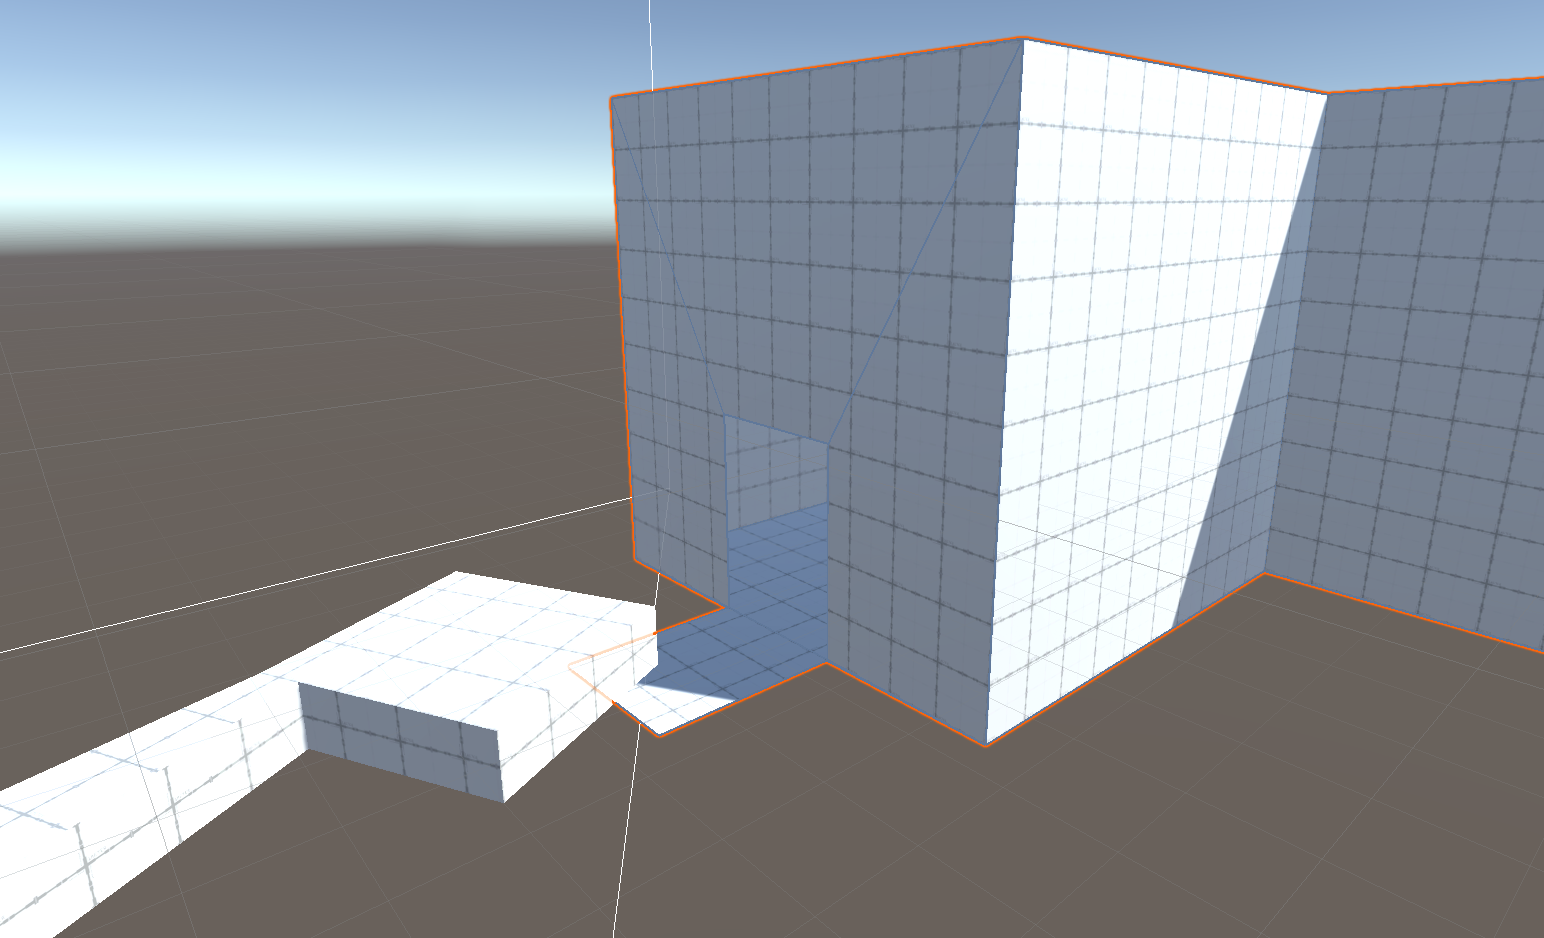1544x938 pixels.
Task: Pick the topmost orange corner of the building
Action: coord(1022,38)
